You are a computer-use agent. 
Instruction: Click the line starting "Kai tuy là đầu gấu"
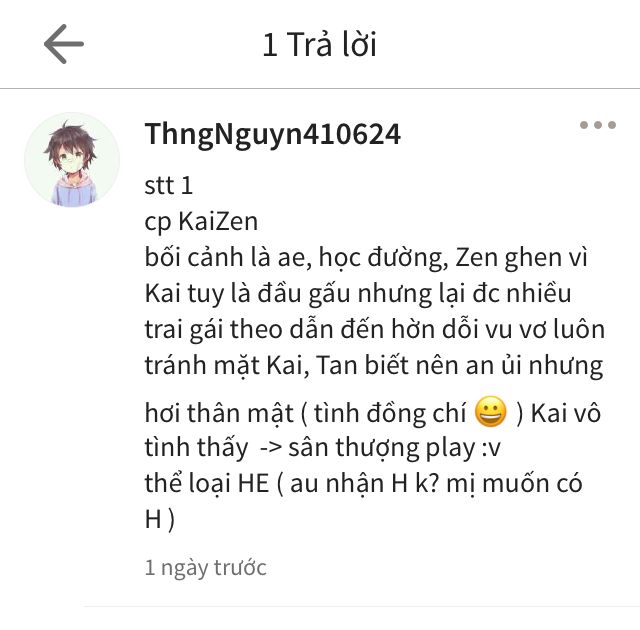[358, 294]
